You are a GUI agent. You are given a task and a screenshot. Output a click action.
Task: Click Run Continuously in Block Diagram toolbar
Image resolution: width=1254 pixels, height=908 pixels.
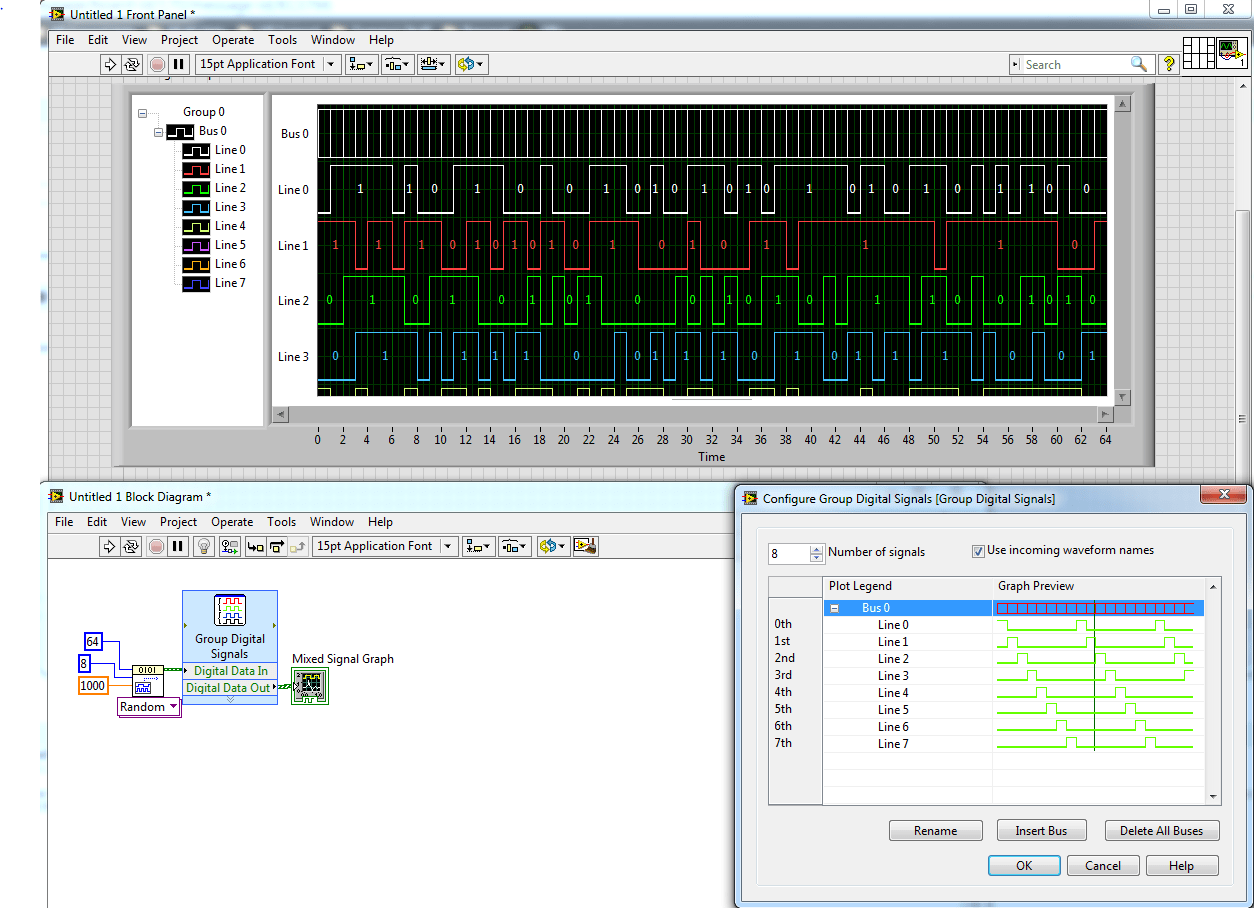131,546
